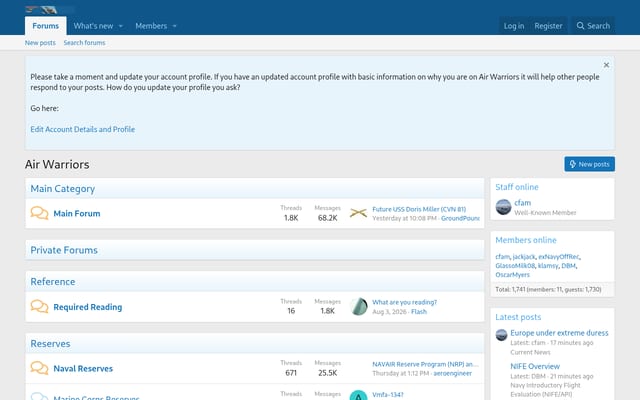Image resolution: width=640 pixels, height=400 pixels.
Task: Open the Vmfa-134? thread link
Action: 388,395
